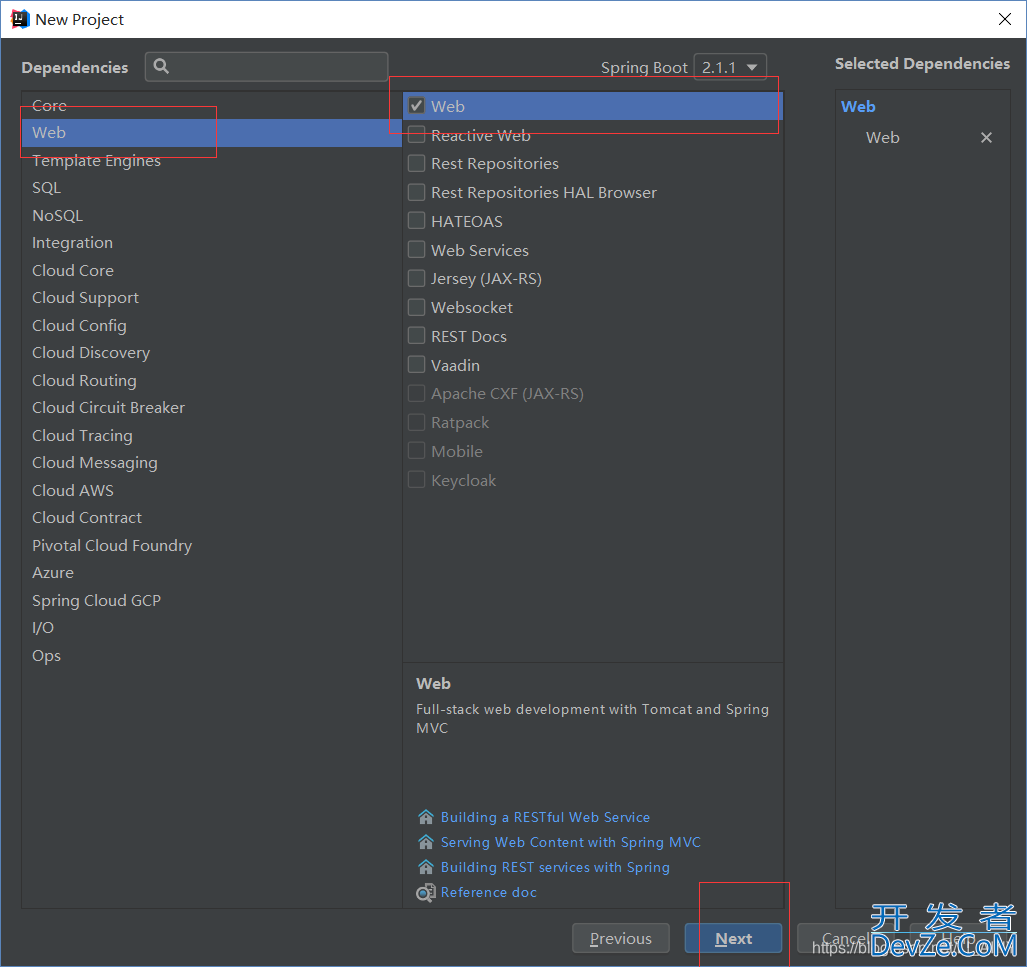Screen dimensions: 1027x967
Task: Select the Ops category
Action: 212,656
